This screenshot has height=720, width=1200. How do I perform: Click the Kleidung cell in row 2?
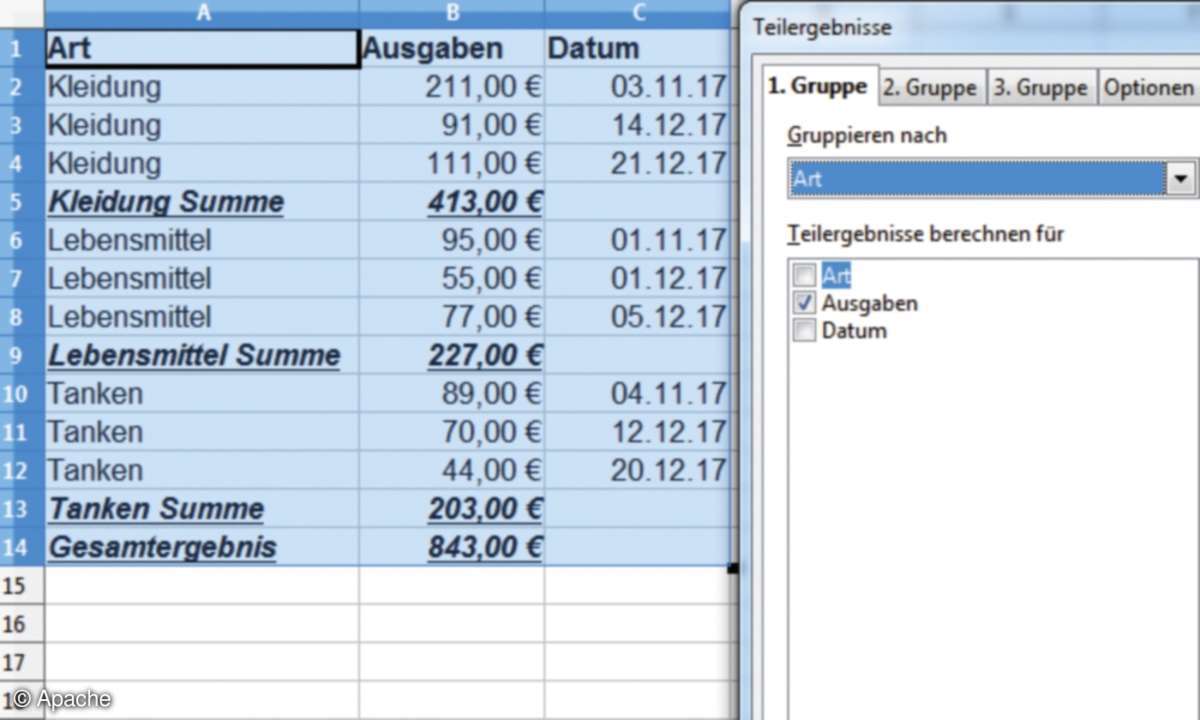coord(202,86)
